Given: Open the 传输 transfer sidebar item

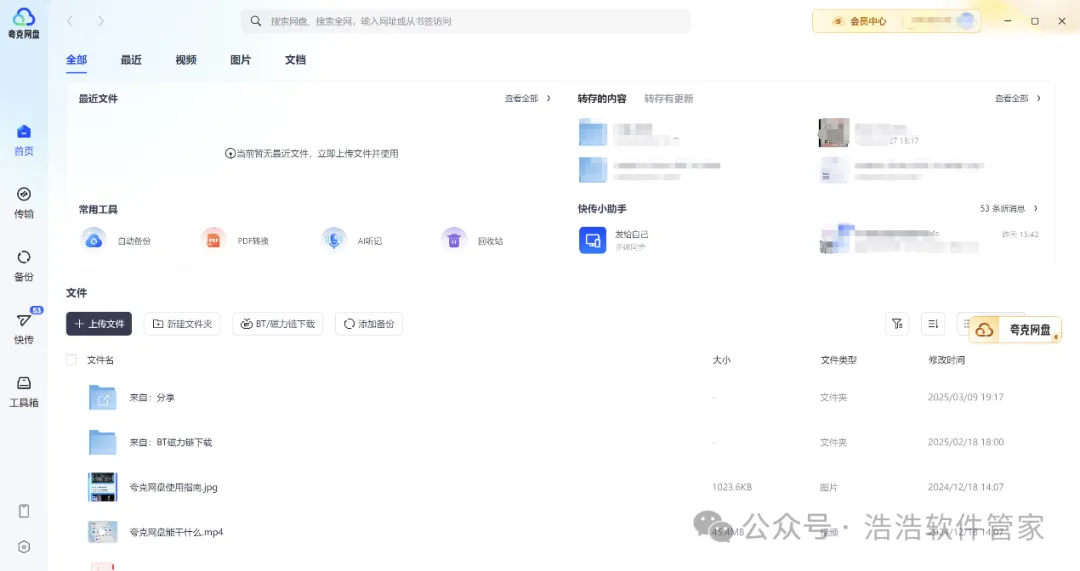Looking at the screenshot, I should [x=23, y=203].
